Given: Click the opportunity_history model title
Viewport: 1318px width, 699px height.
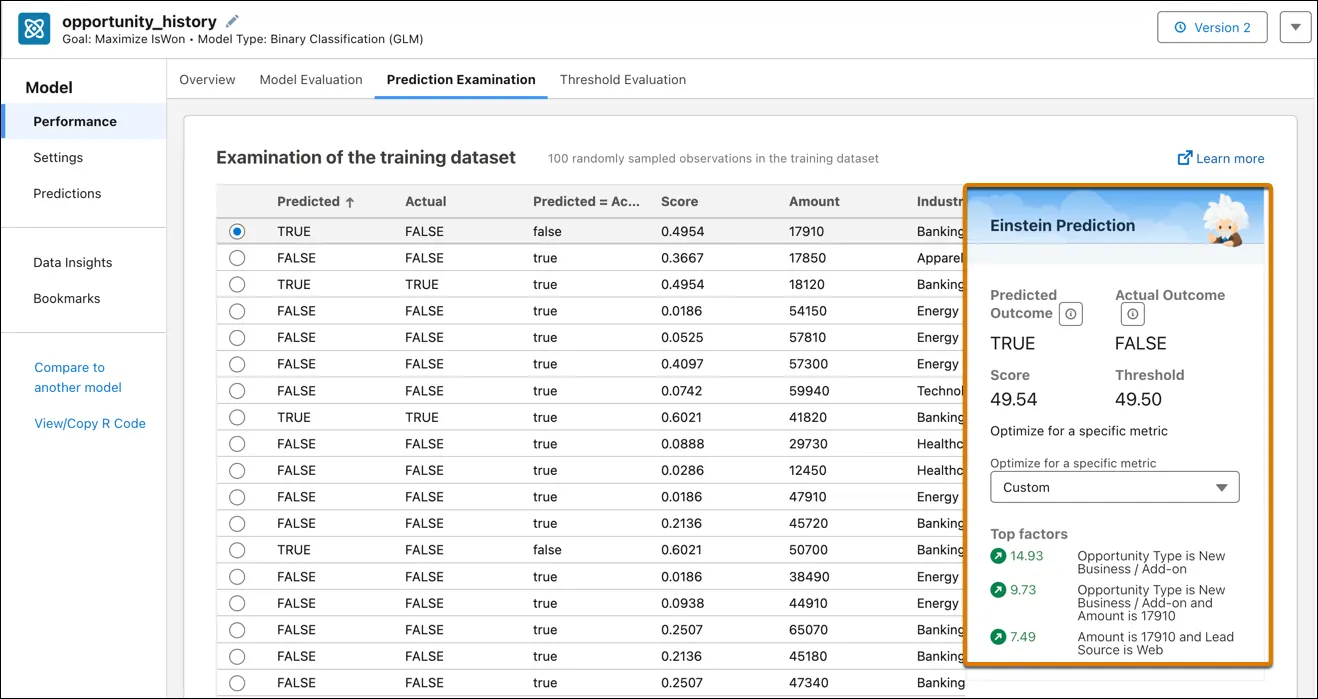Looking at the screenshot, I should [x=140, y=20].
